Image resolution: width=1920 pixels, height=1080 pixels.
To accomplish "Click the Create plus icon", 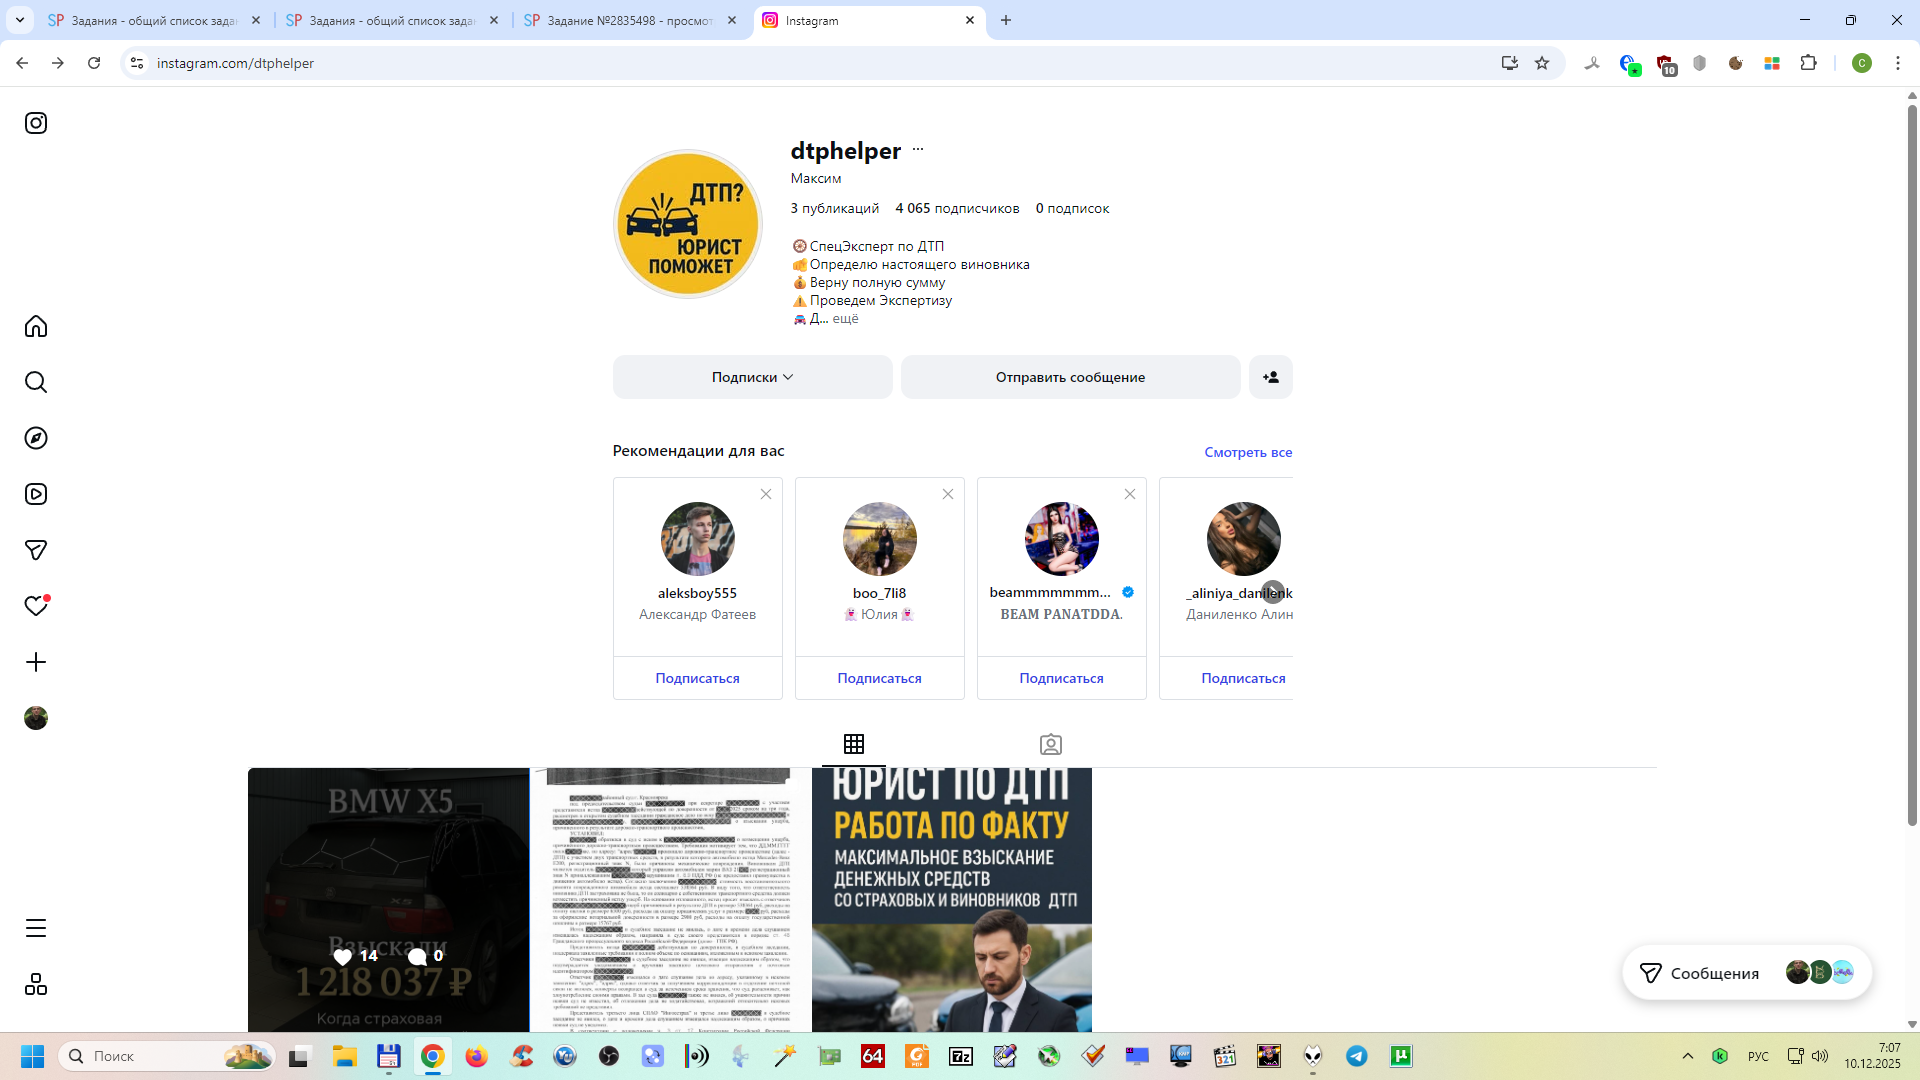I will tap(36, 663).
